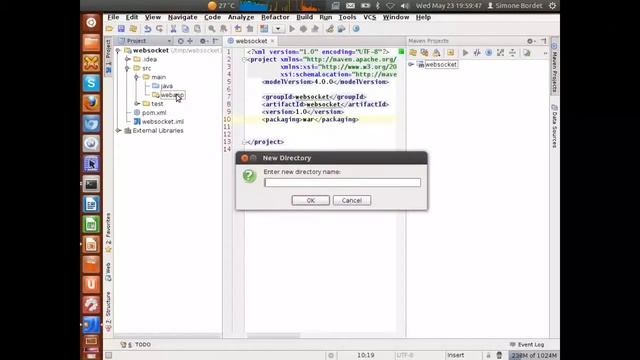Click OK in New Directory dialog

(x=311, y=200)
